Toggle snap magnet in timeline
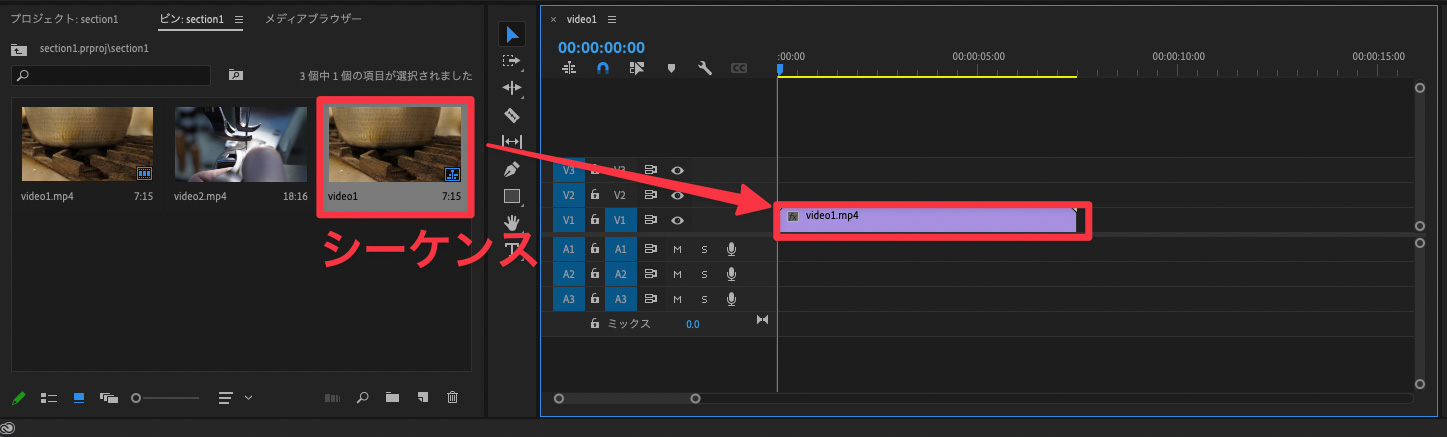Screen dimensions: 1447x437 (602, 68)
